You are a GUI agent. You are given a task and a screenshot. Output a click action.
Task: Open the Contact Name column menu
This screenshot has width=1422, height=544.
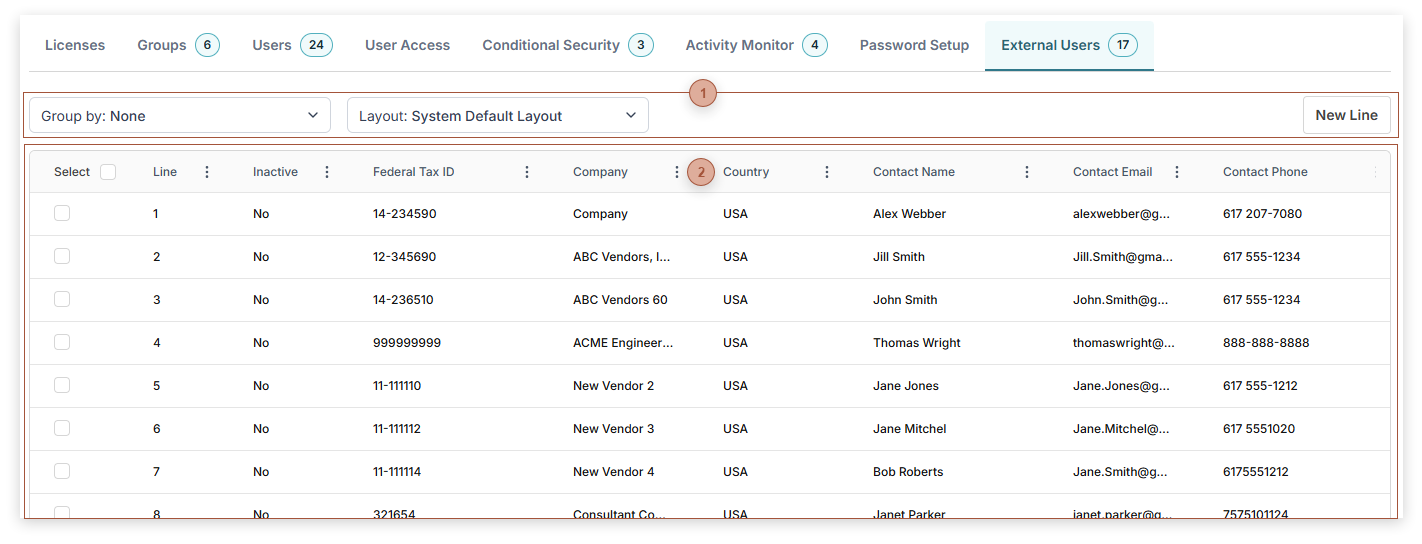[x=1027, y=172]
